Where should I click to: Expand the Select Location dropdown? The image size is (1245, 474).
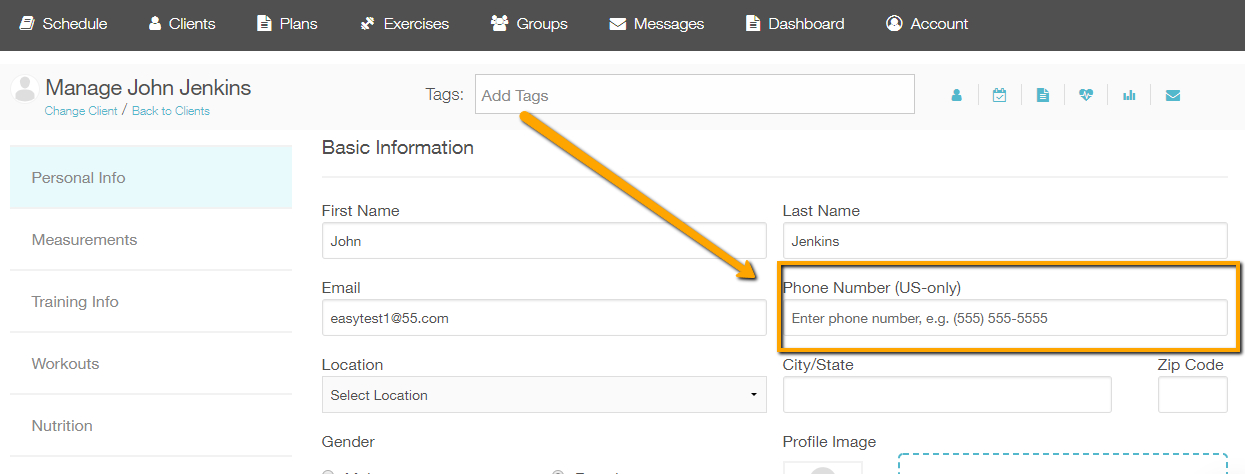point(544,395)
